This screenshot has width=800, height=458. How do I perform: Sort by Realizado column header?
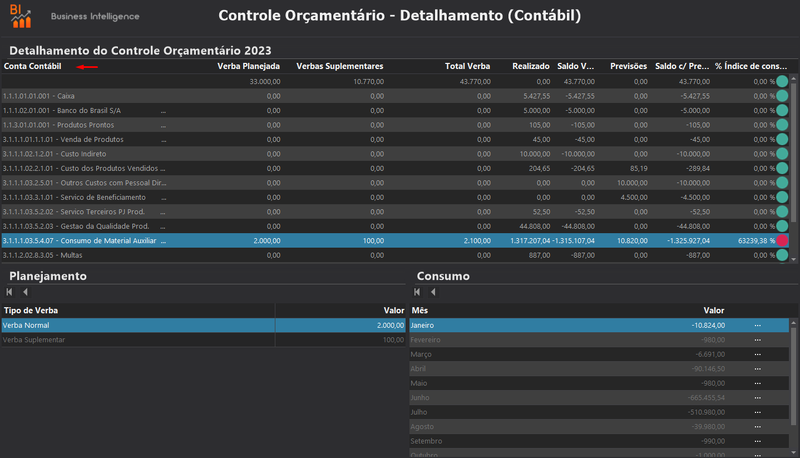[531, 66]
